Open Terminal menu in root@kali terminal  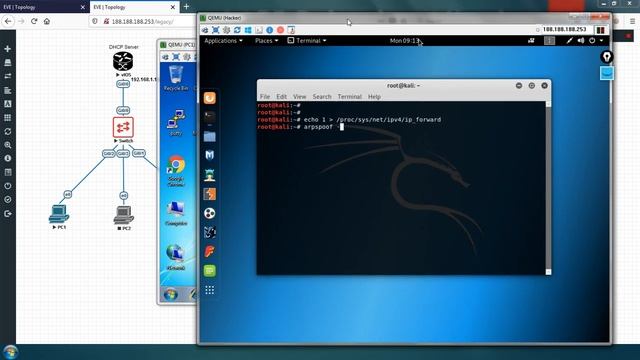point(350,97)
